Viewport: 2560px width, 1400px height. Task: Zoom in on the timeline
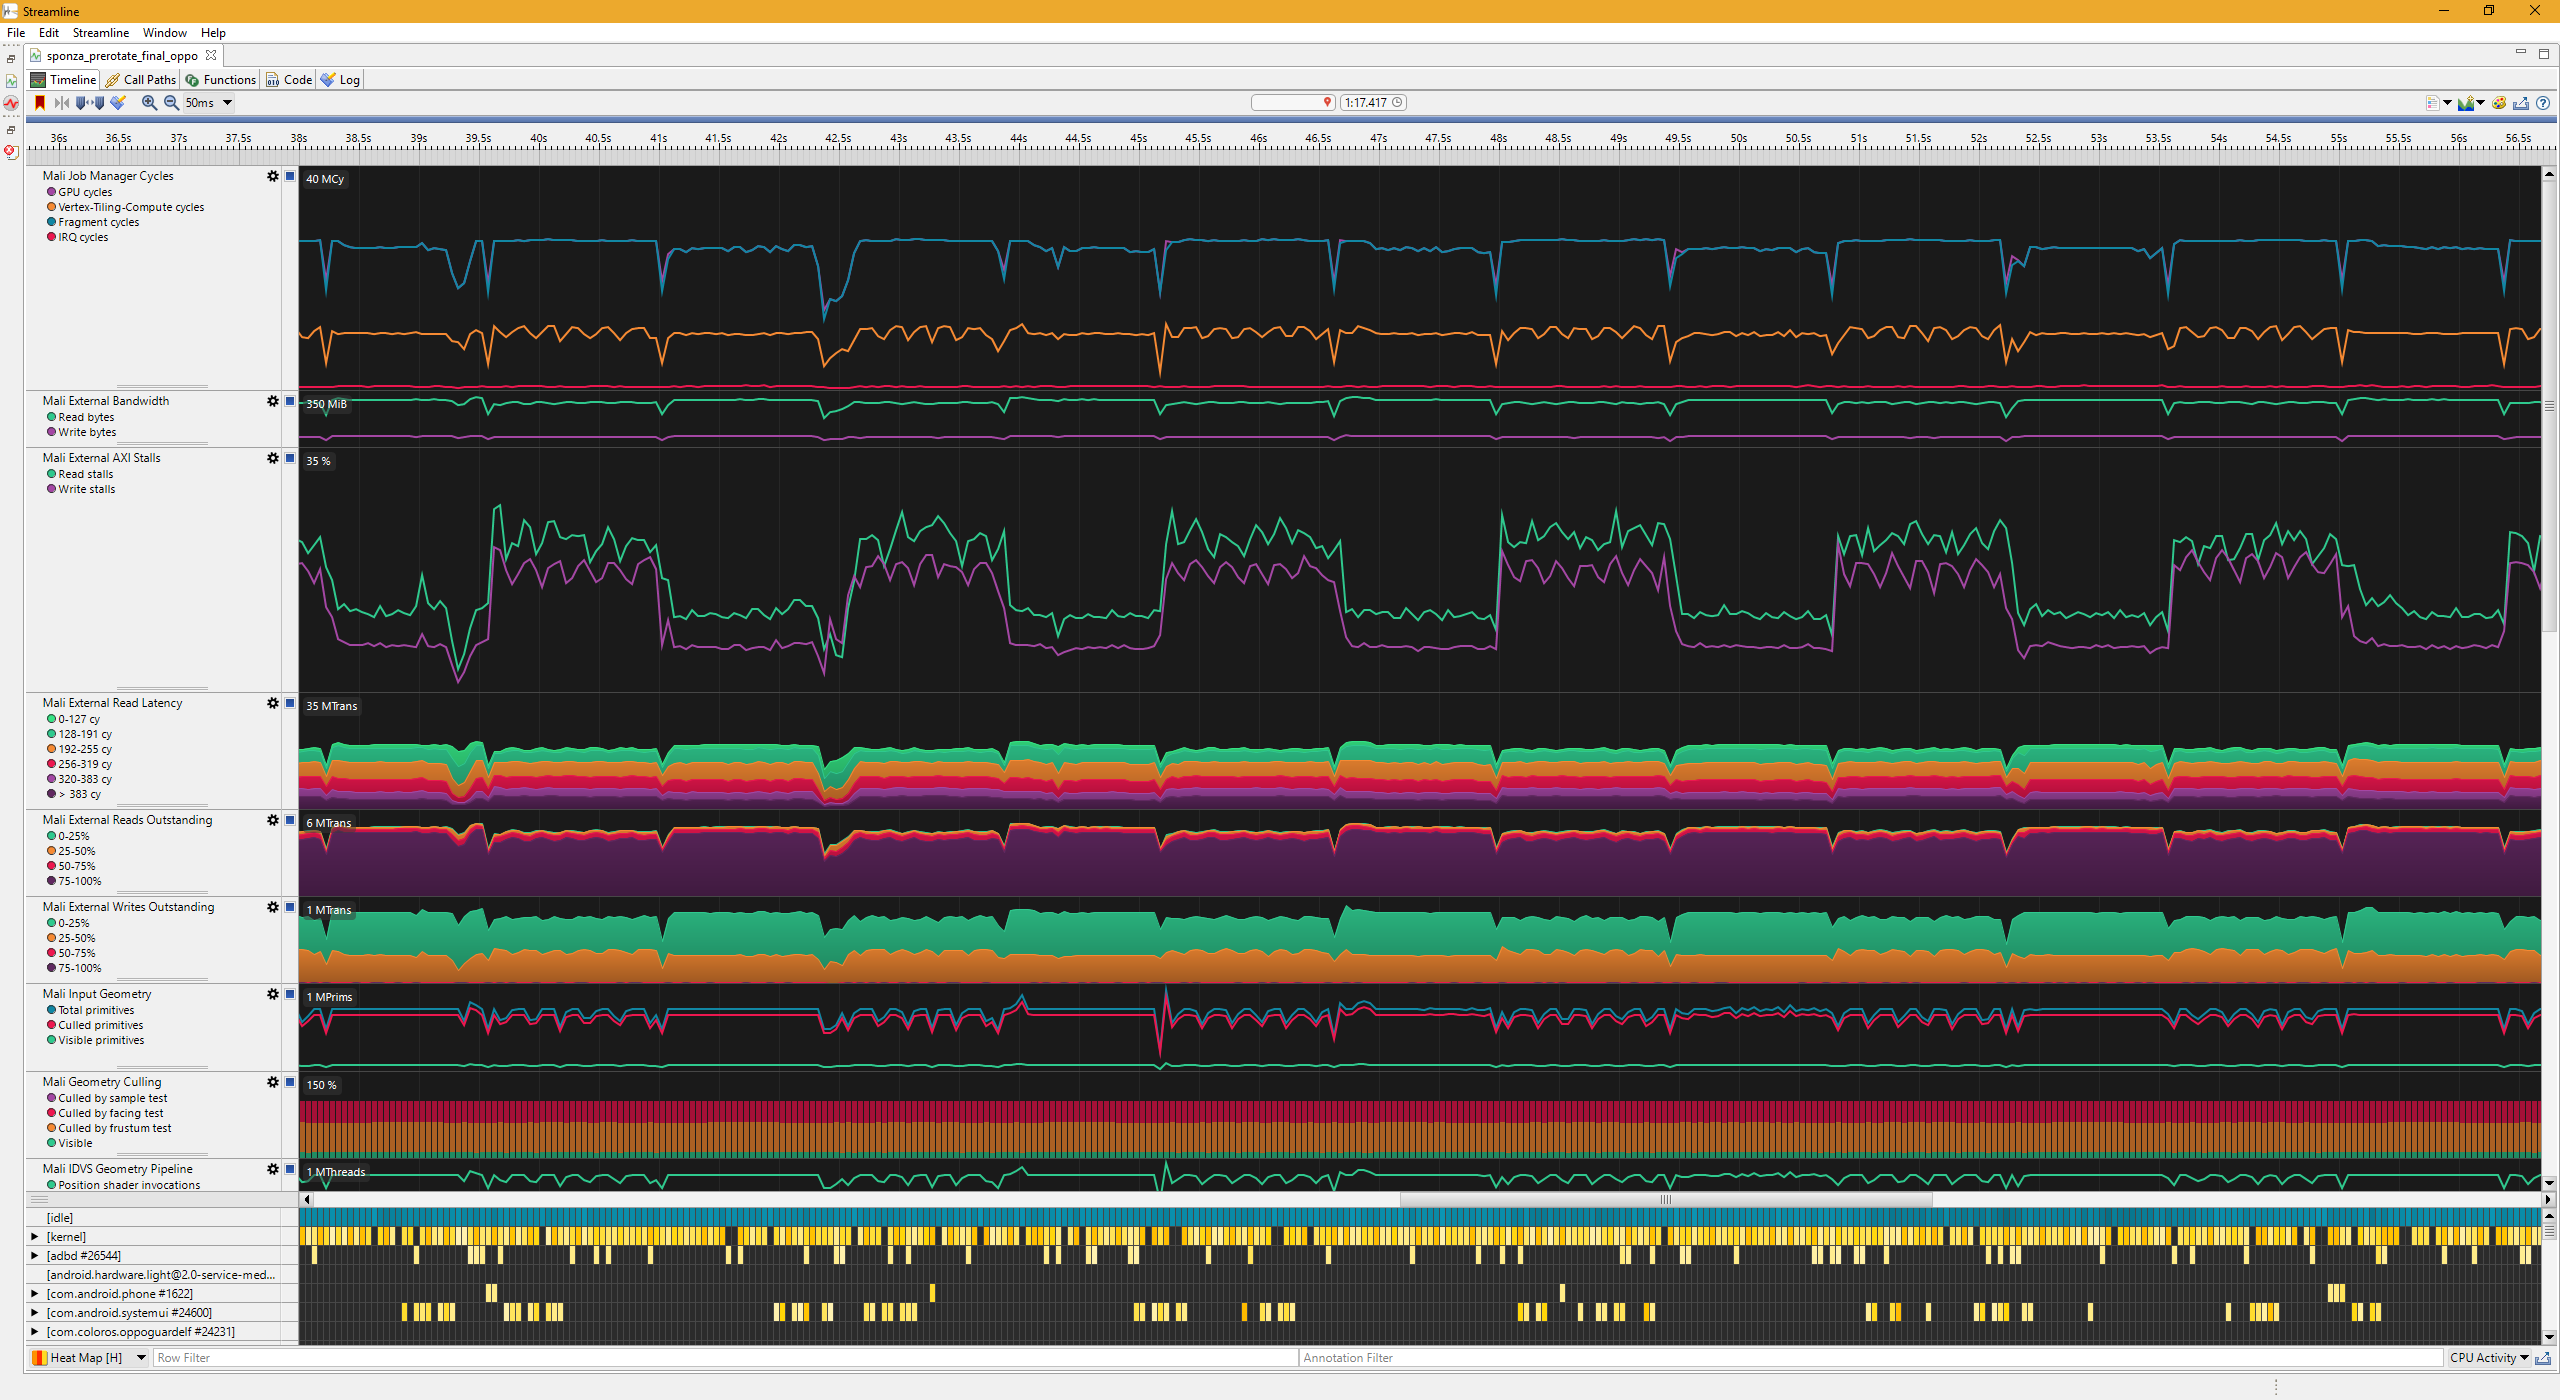tap(148, 102)
